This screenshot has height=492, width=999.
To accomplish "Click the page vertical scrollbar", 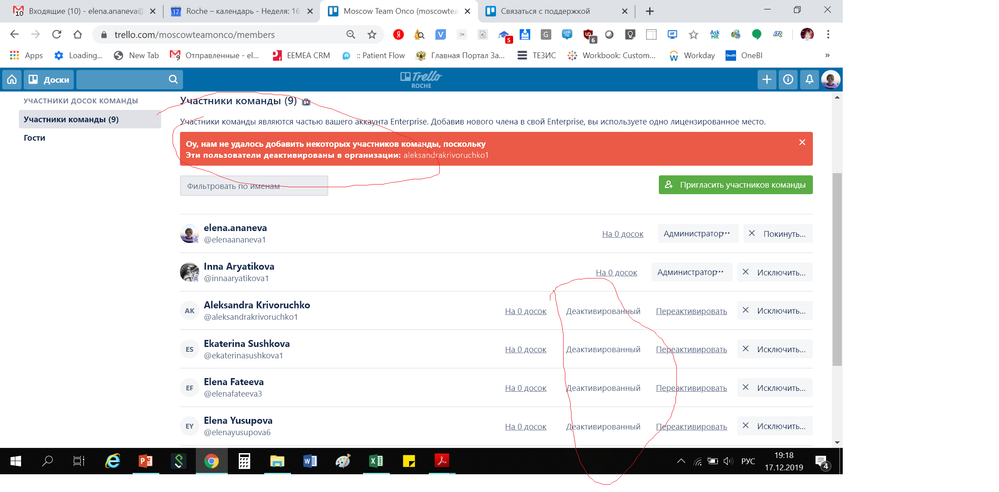I will [837, 270].
